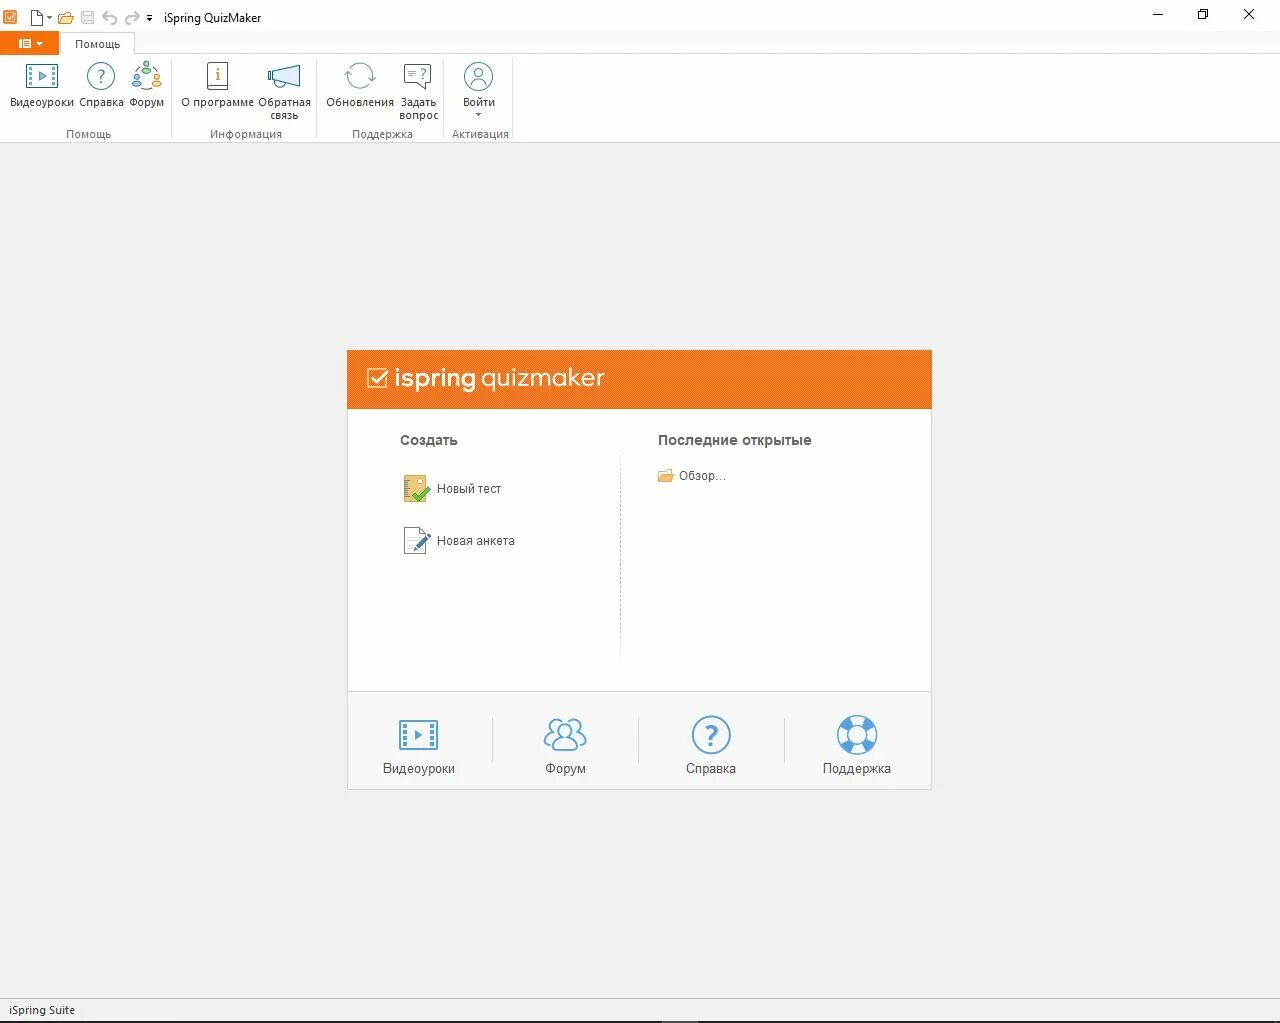
Task: Minimize the iSpring QuizMaker window
Action: pos(1158,14)
